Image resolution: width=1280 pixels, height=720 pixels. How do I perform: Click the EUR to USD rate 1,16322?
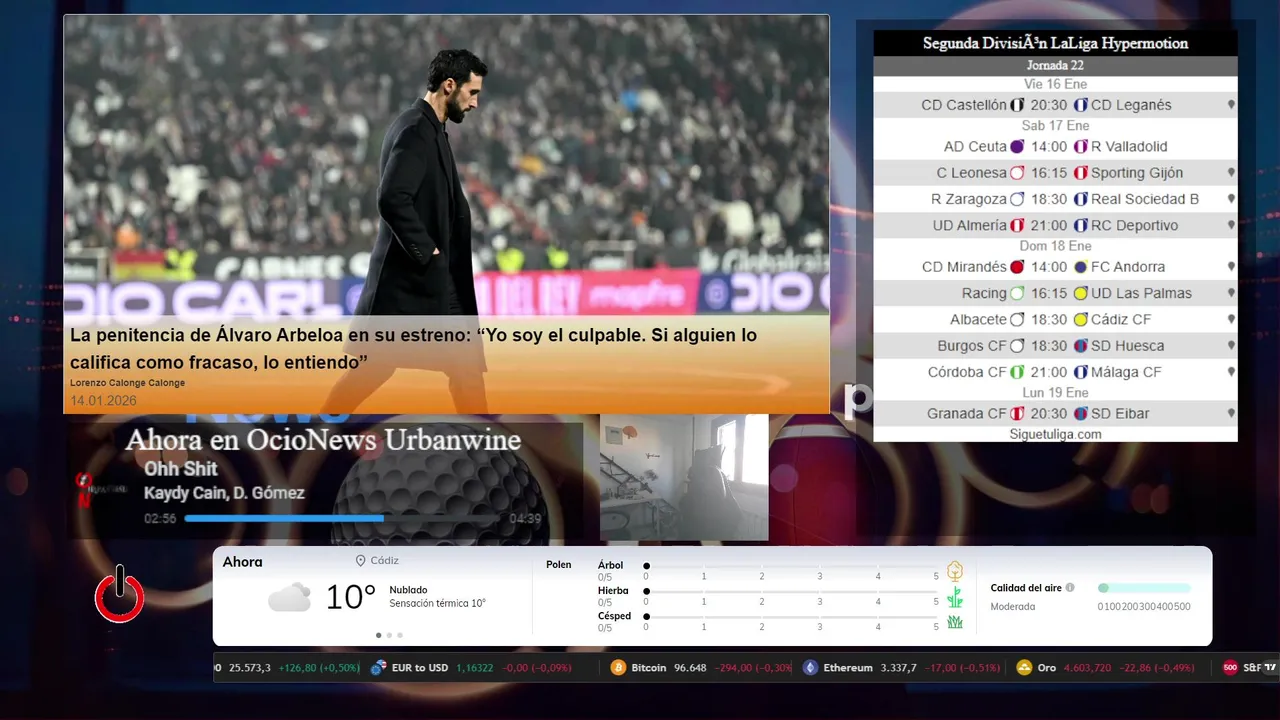(475, 668)
